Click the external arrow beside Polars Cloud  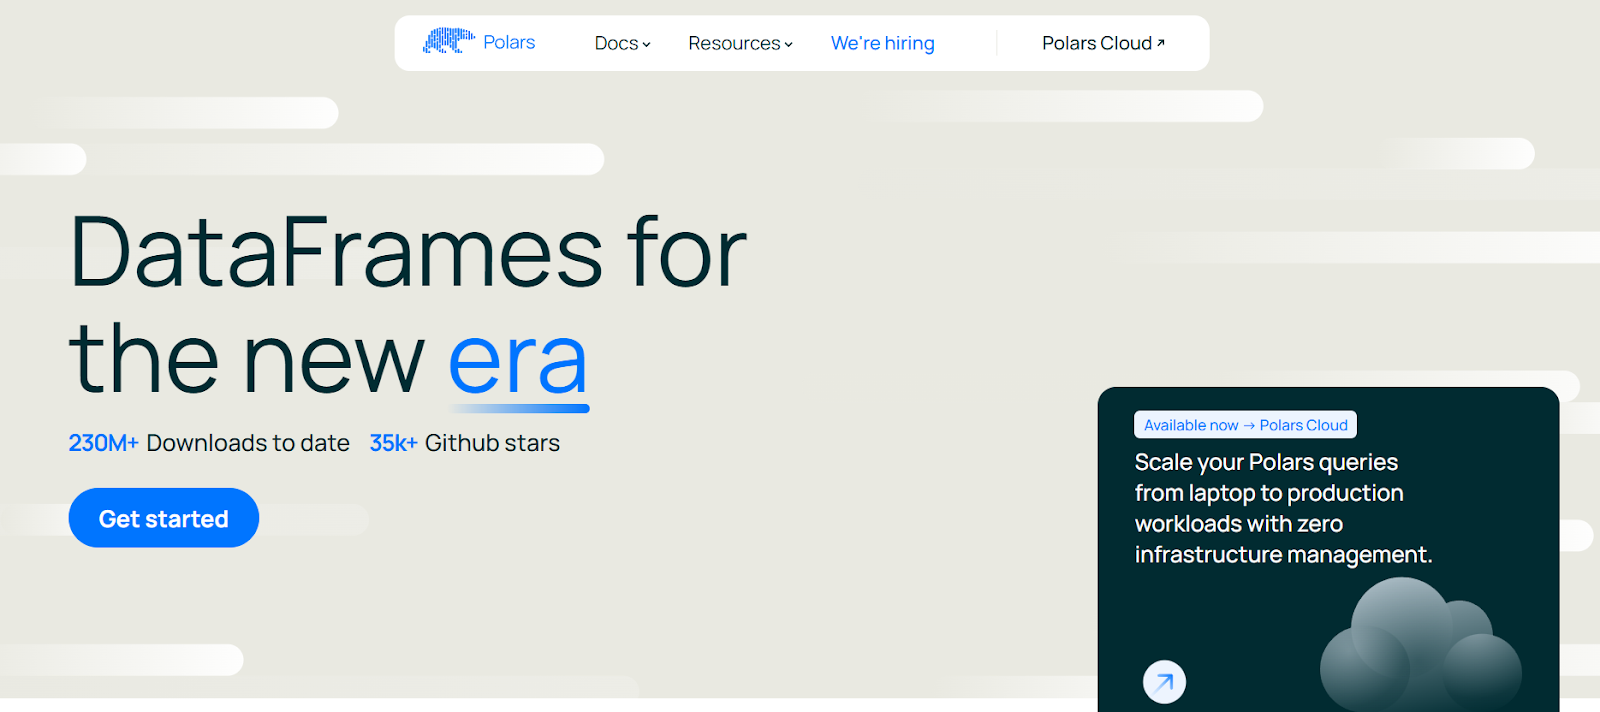[x=1161, y=43]
